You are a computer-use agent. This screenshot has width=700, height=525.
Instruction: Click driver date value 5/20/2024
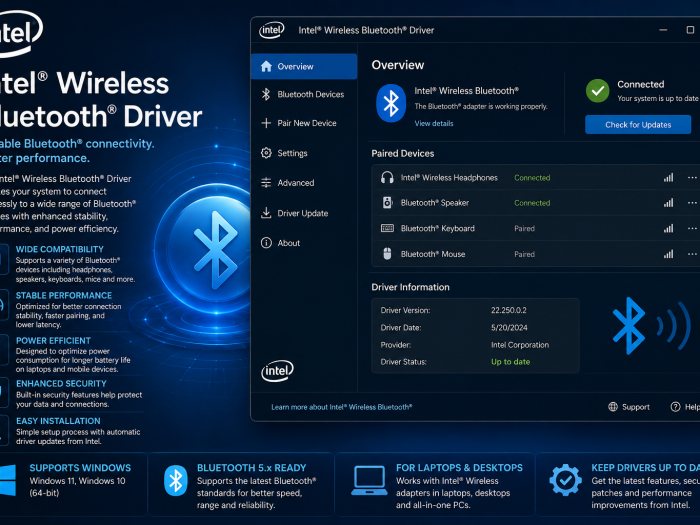509,328
